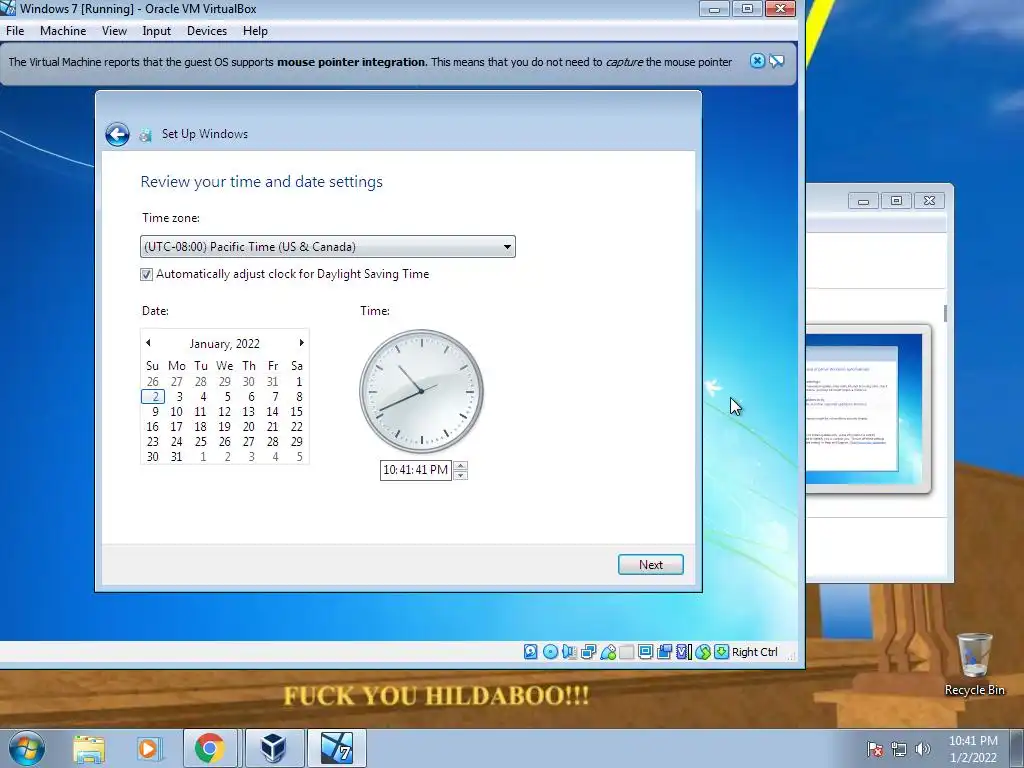Select the Windows 7 VM taskbar button

pos(337,748)
